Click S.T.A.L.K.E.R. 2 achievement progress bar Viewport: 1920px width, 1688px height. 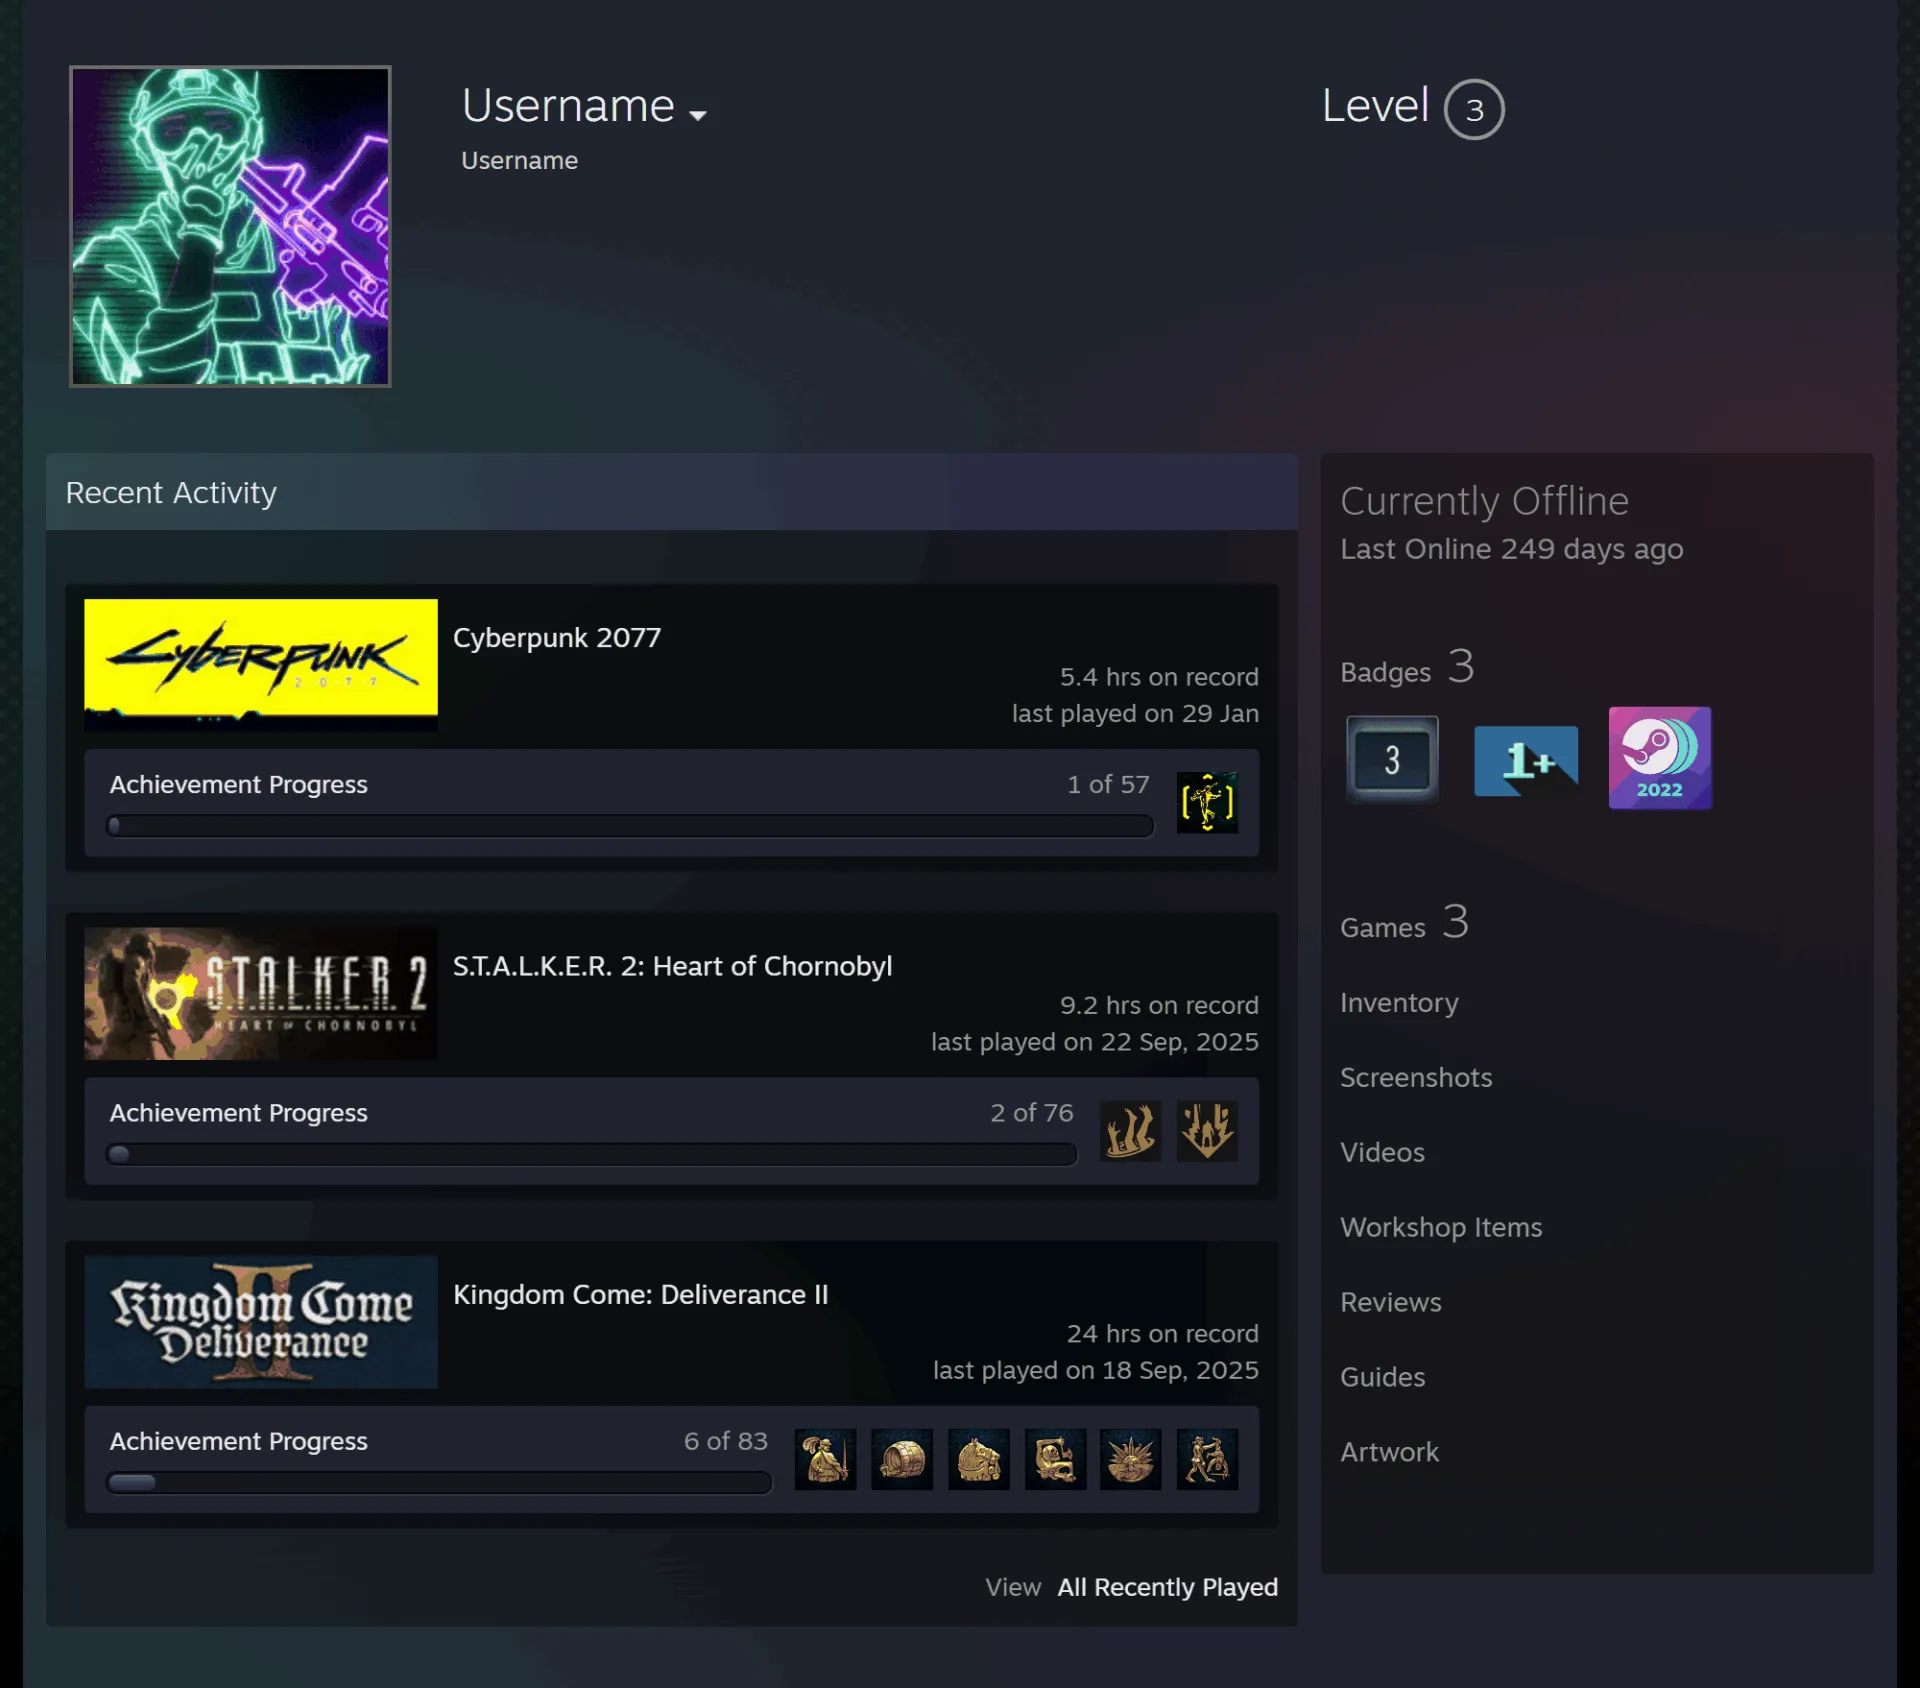pos(592,1154)
